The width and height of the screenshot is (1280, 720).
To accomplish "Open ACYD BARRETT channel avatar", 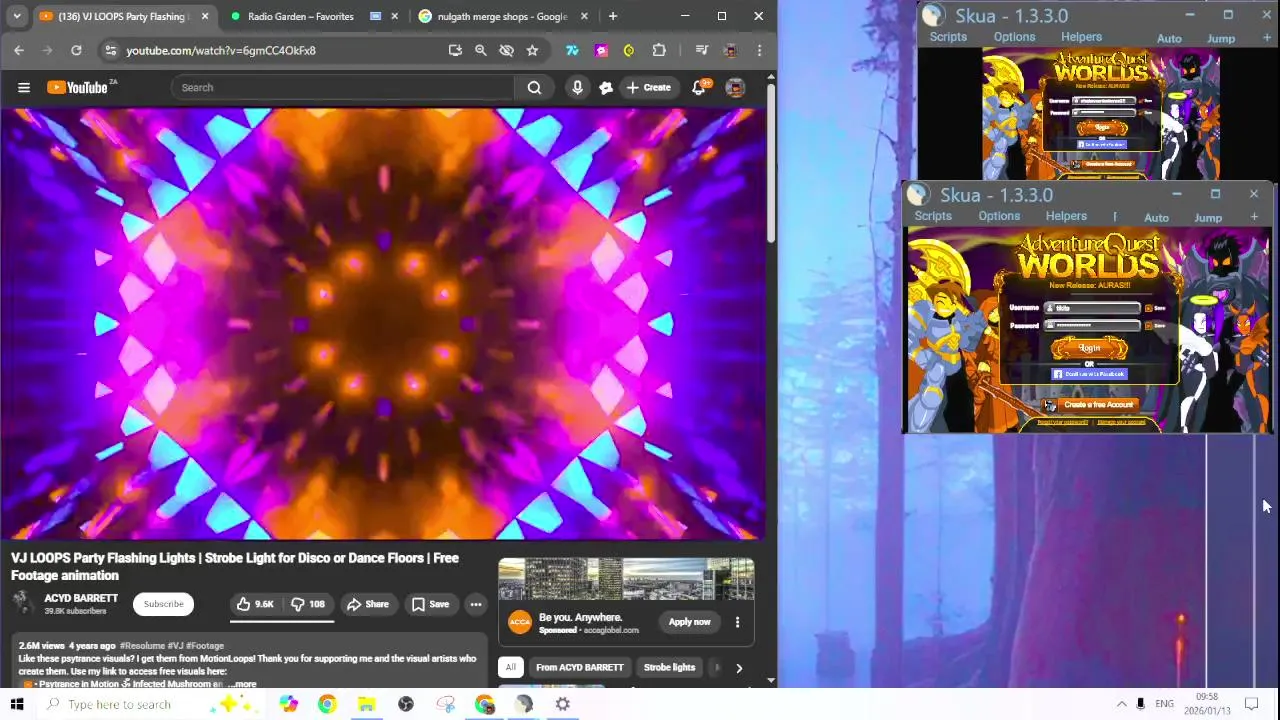I will click(22, 602).
